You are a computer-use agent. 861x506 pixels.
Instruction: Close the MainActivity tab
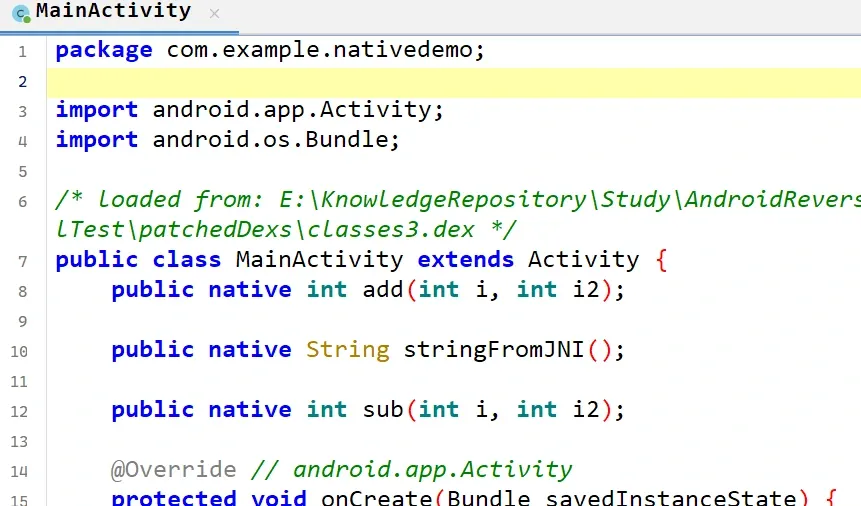pyautogui.click(x=215, y=14)
